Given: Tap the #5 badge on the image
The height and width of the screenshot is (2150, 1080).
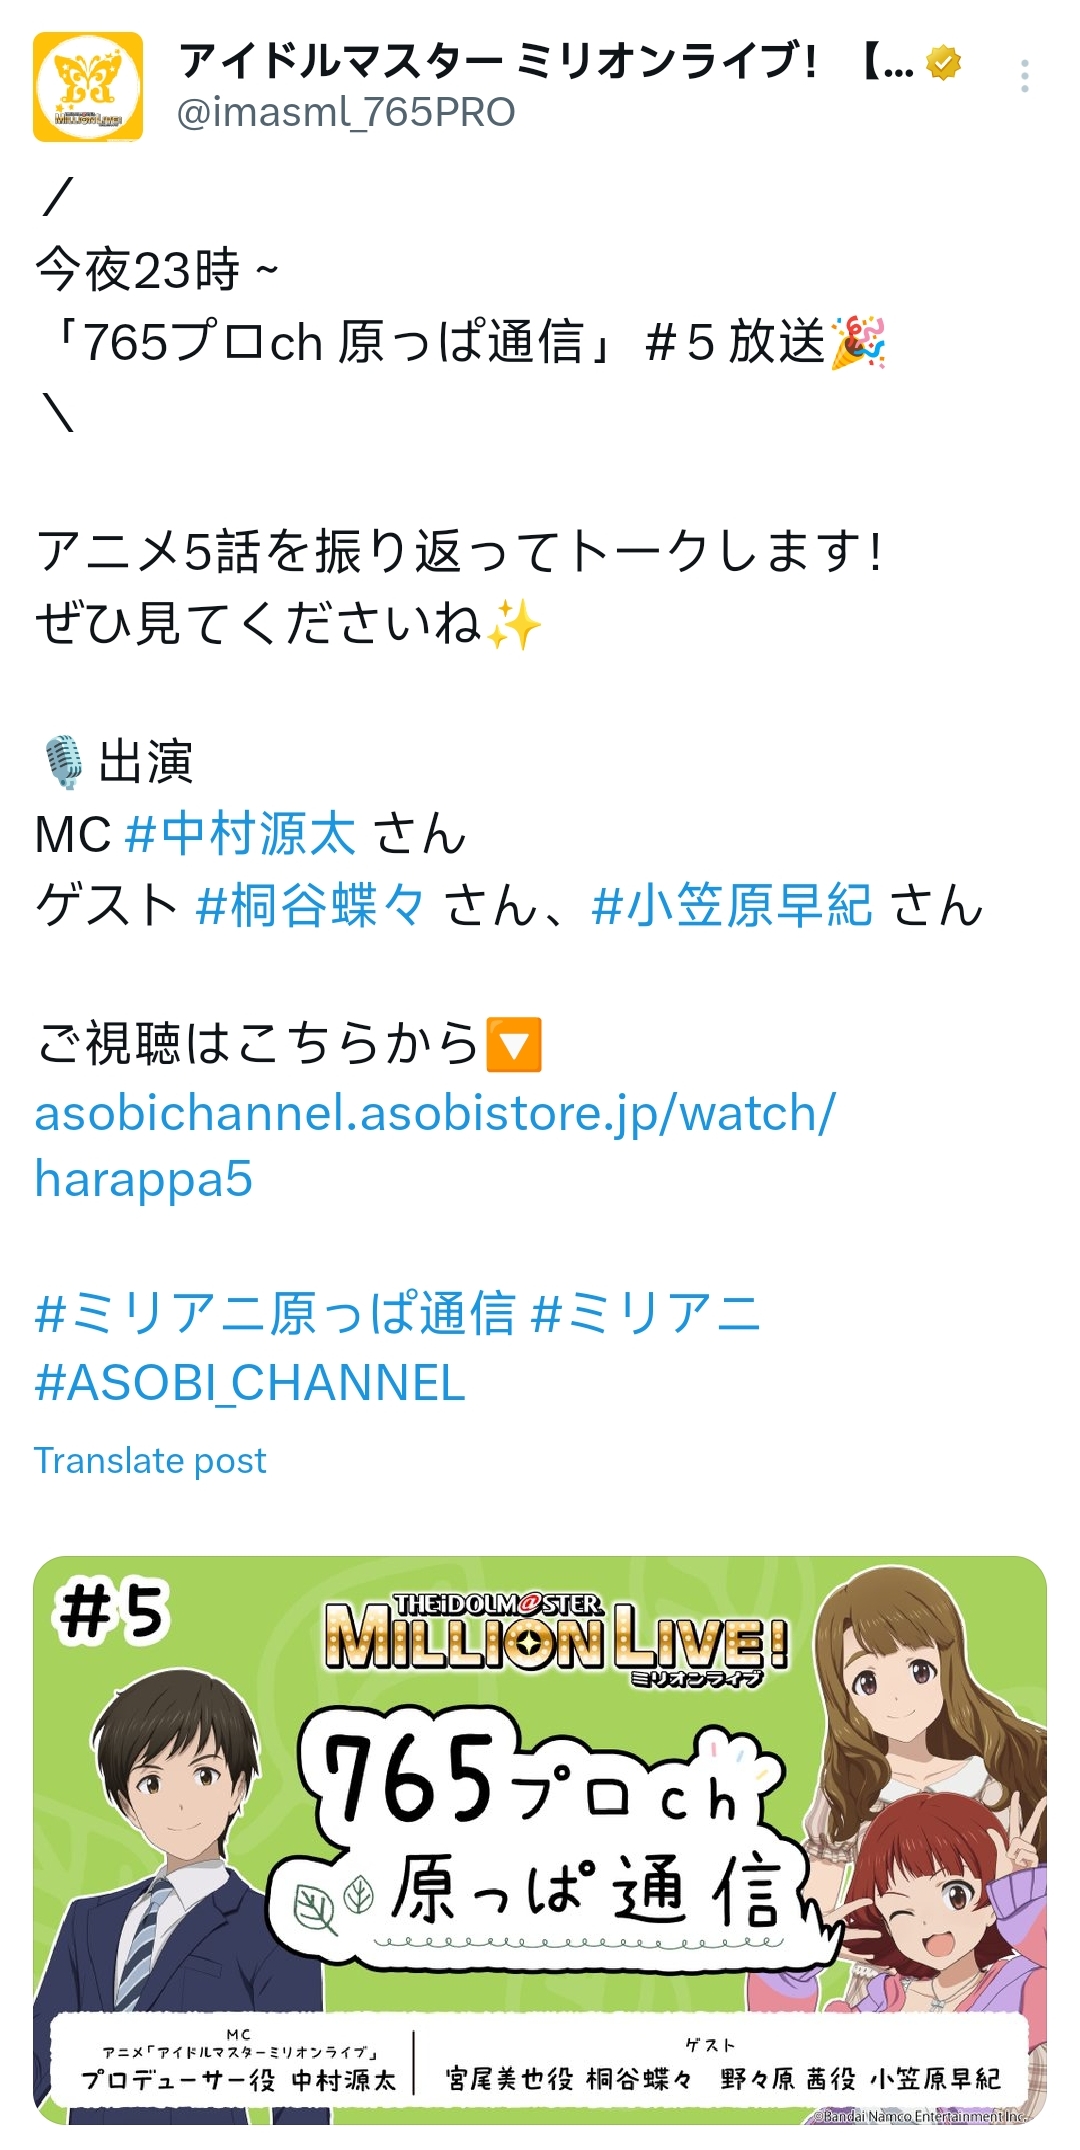Looking at the screenshot, I should click(112, 1612).
